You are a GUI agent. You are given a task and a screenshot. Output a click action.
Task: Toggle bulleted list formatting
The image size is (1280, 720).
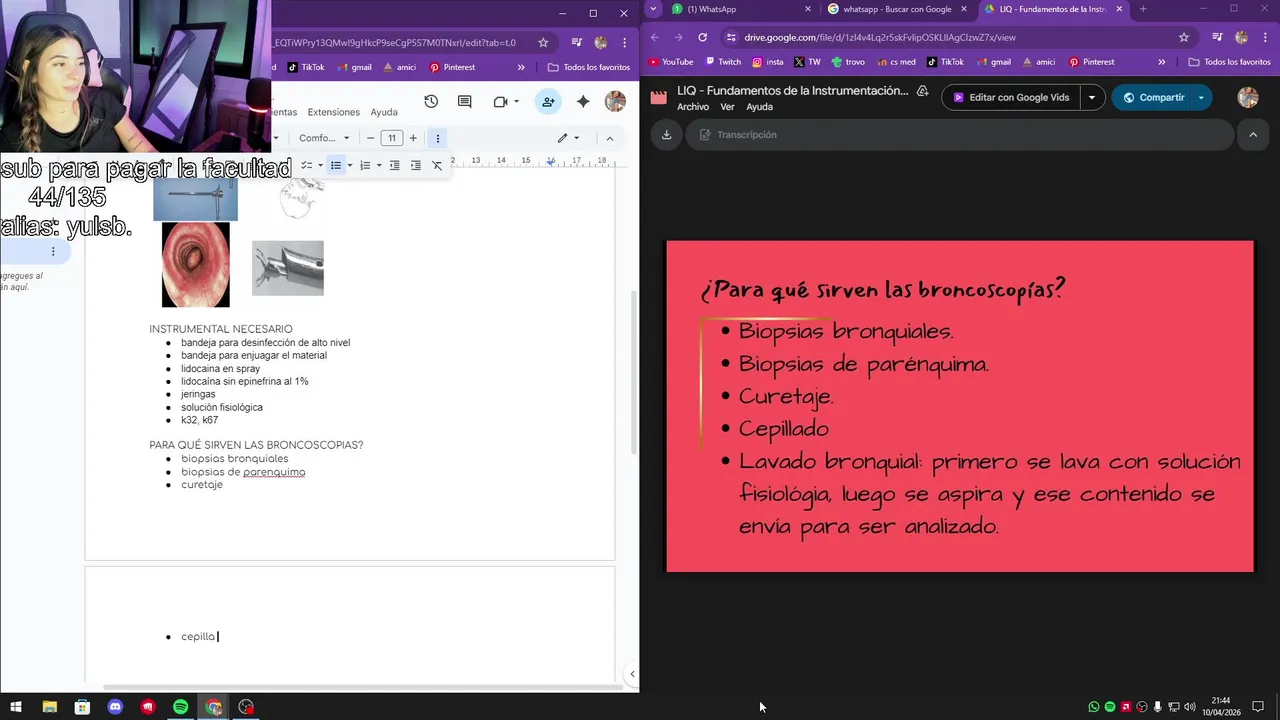pos(336,165)
